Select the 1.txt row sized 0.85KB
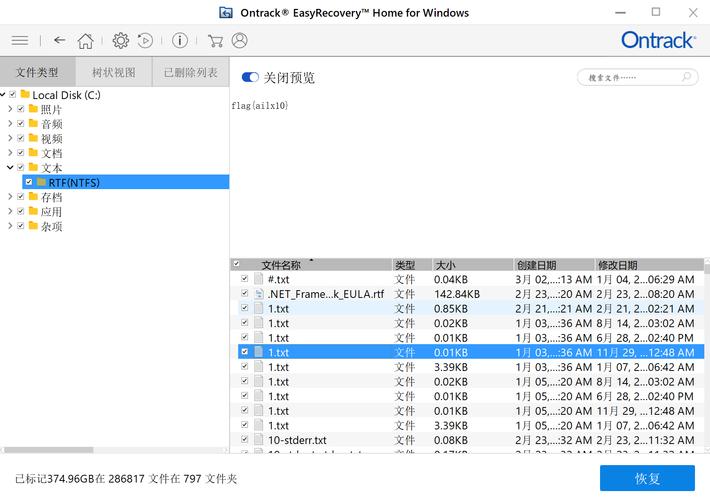Screen dimensions: 710x500 pyautogui.click(x=471, y=308)
